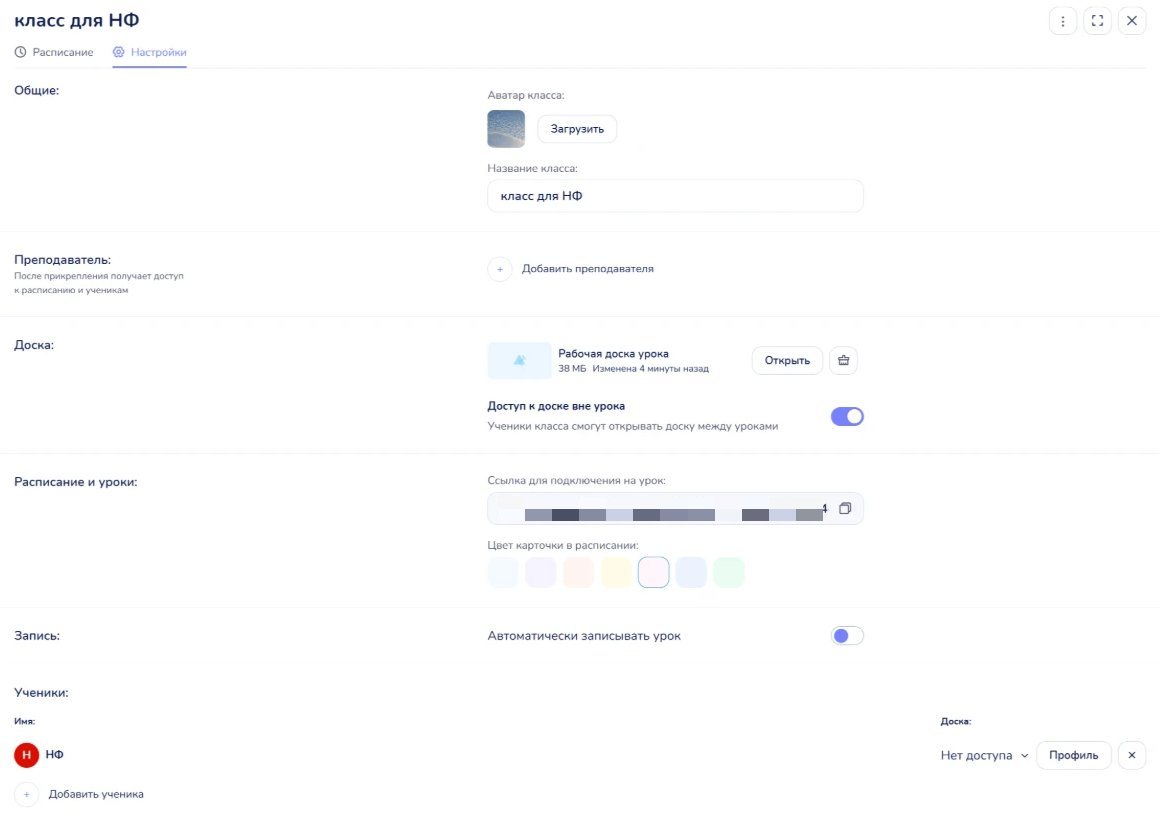
Task: Select the periwinkle blue card color swatch
Action: (x=692, y=573)
